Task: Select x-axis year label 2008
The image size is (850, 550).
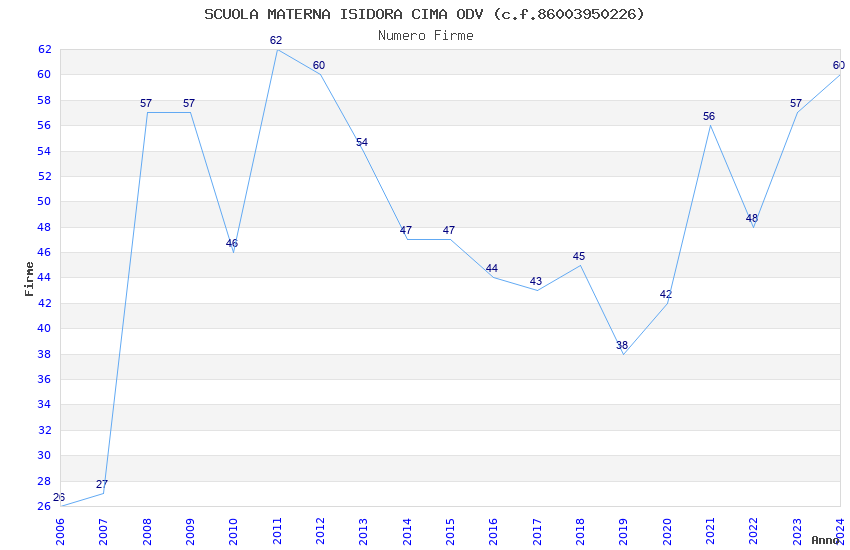Action: coord(146,531)
